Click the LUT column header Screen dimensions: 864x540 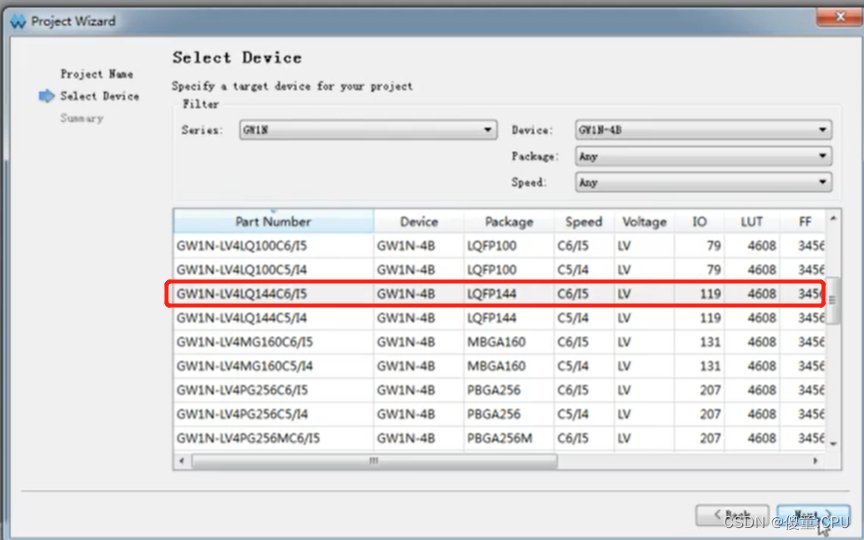click(x=752, y=222)
